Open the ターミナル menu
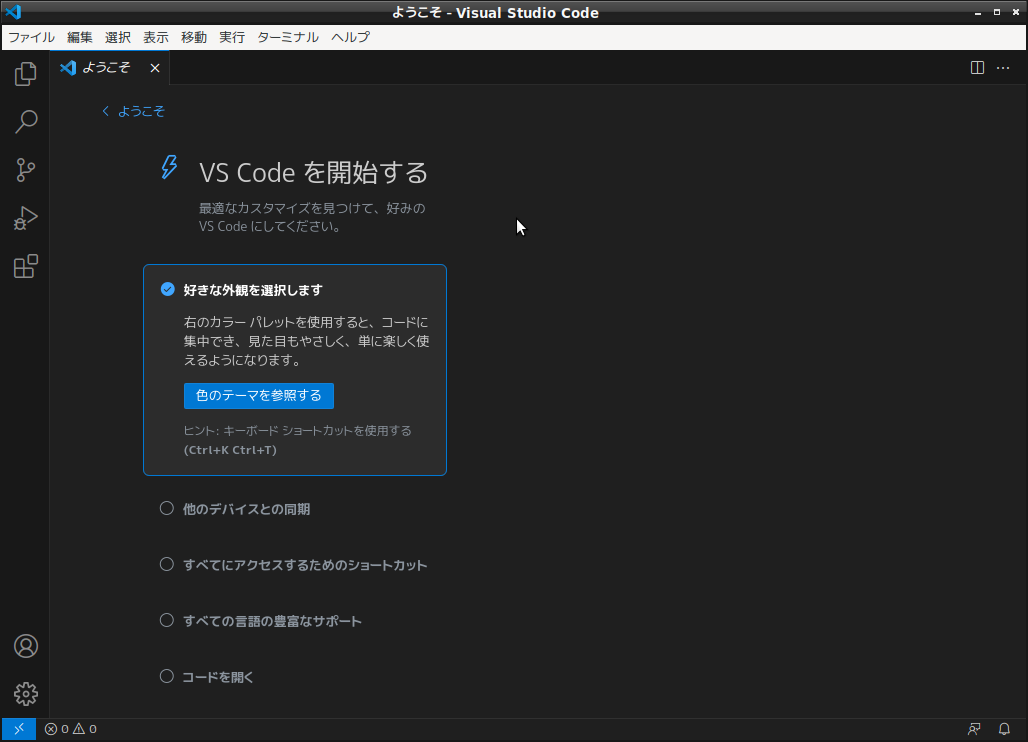This screenshot has width=1028, height=742. pos(288,37)
